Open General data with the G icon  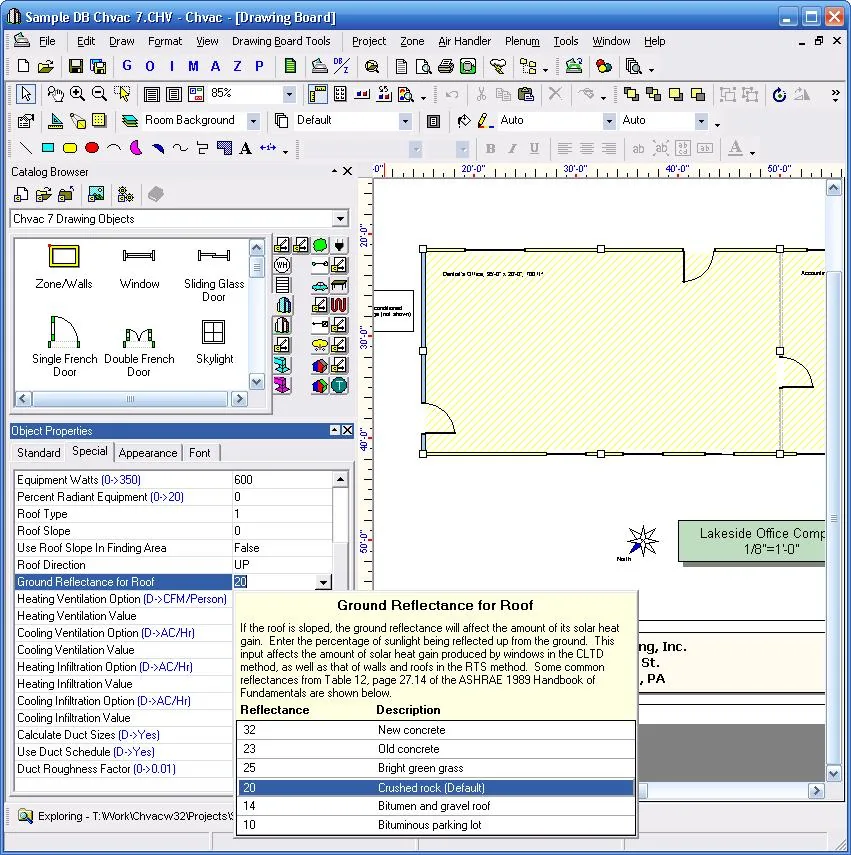click(x=127, y=66)
